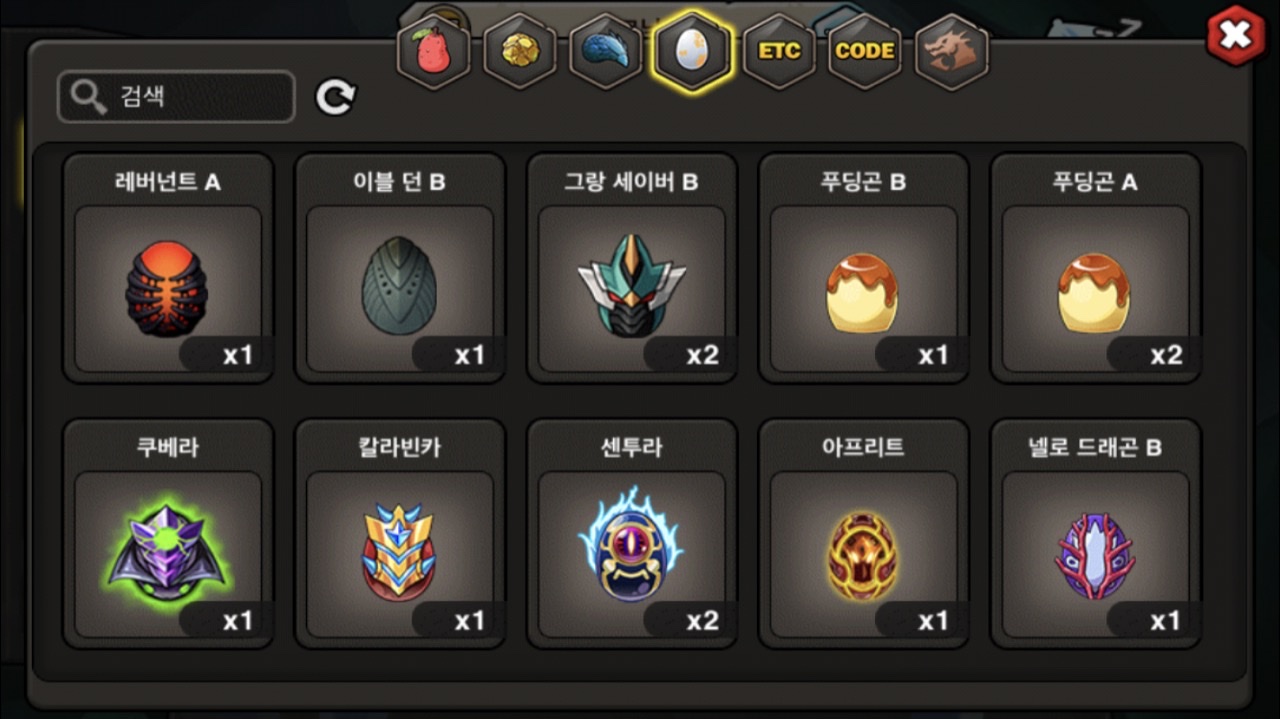1280x719 pixels.
Task: Choose the 칼라빈카 gold armored egg
Action: point(400,534)
